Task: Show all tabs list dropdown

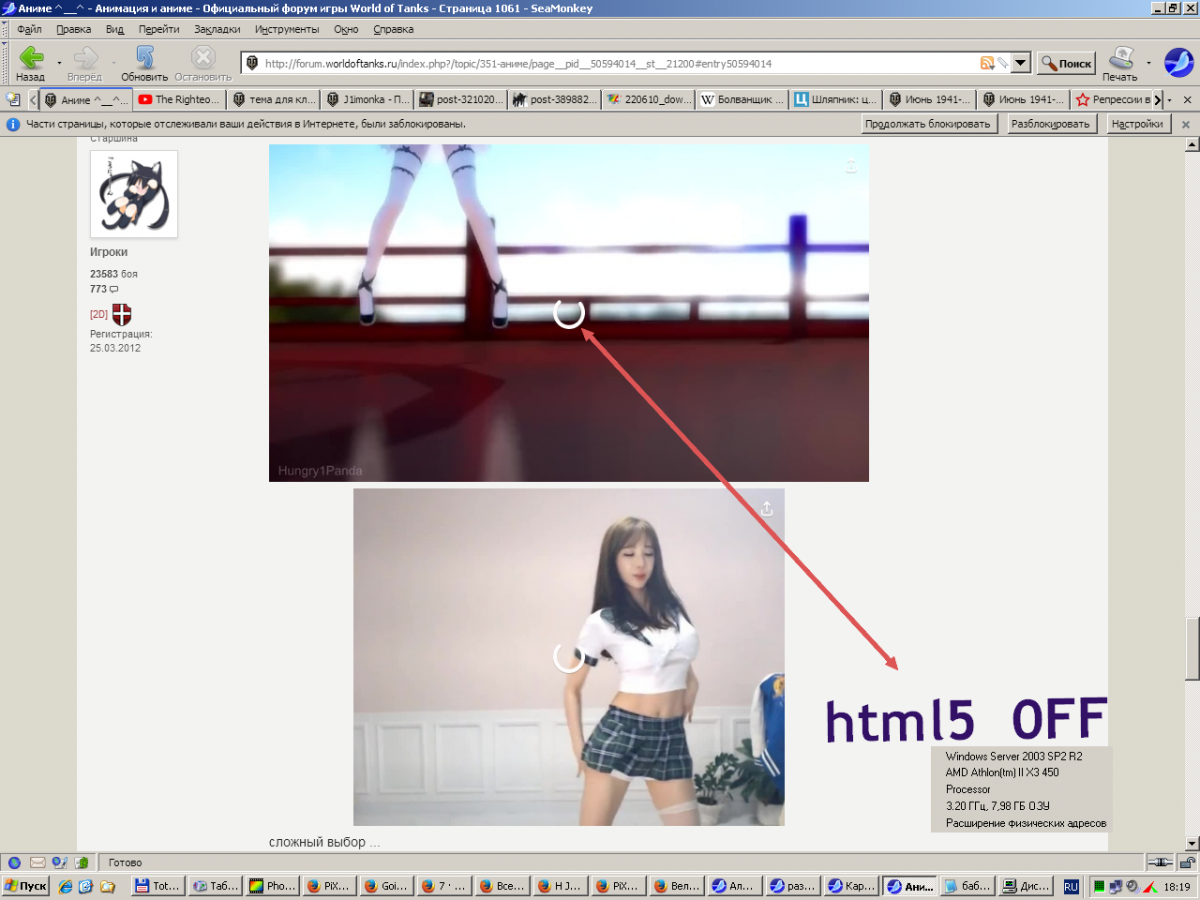Action: point(1171,100)
